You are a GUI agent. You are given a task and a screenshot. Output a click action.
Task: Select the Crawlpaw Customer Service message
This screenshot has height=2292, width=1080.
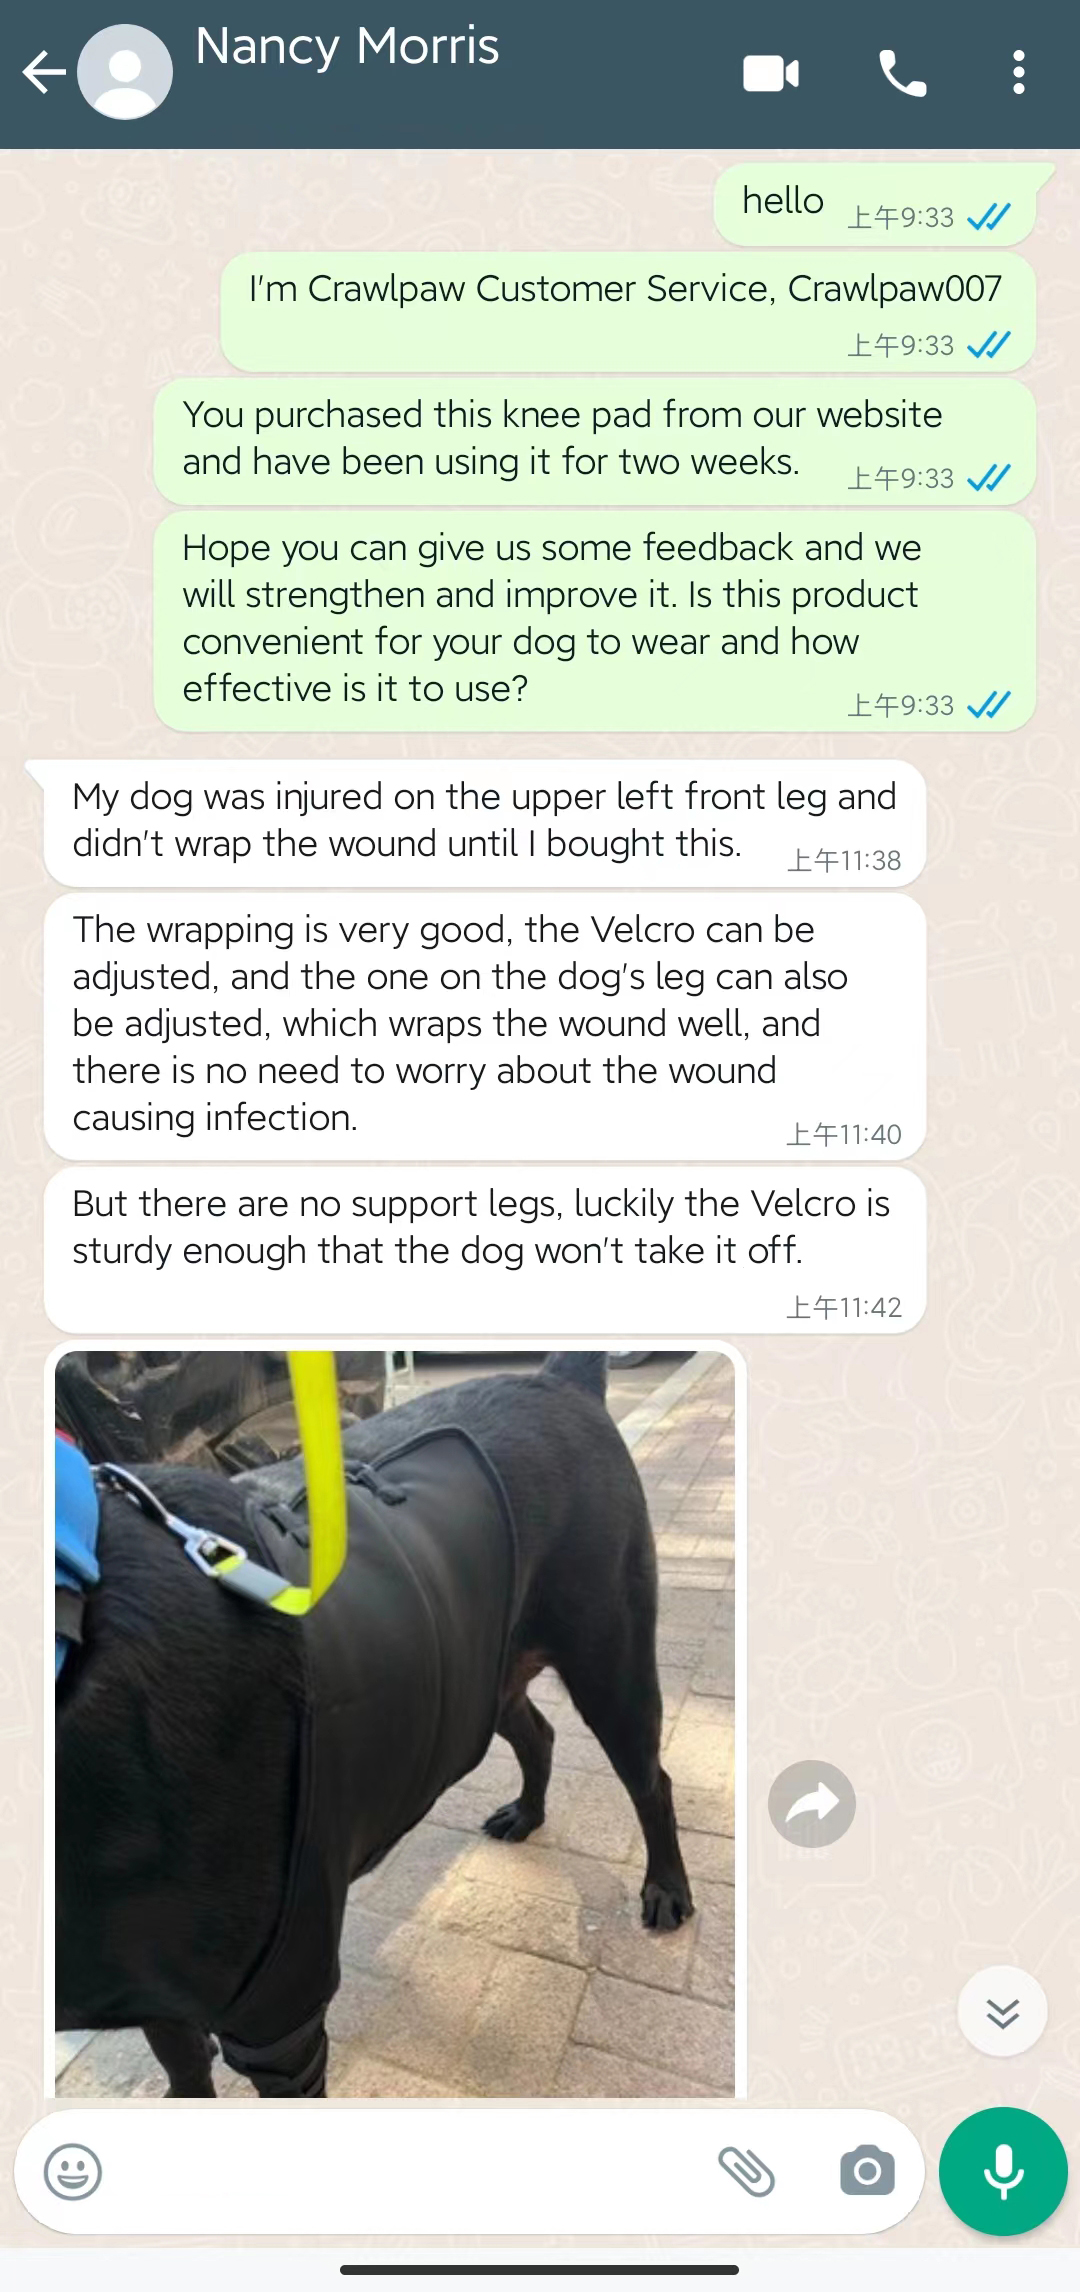pyautogui.click(x=628, y=311)
